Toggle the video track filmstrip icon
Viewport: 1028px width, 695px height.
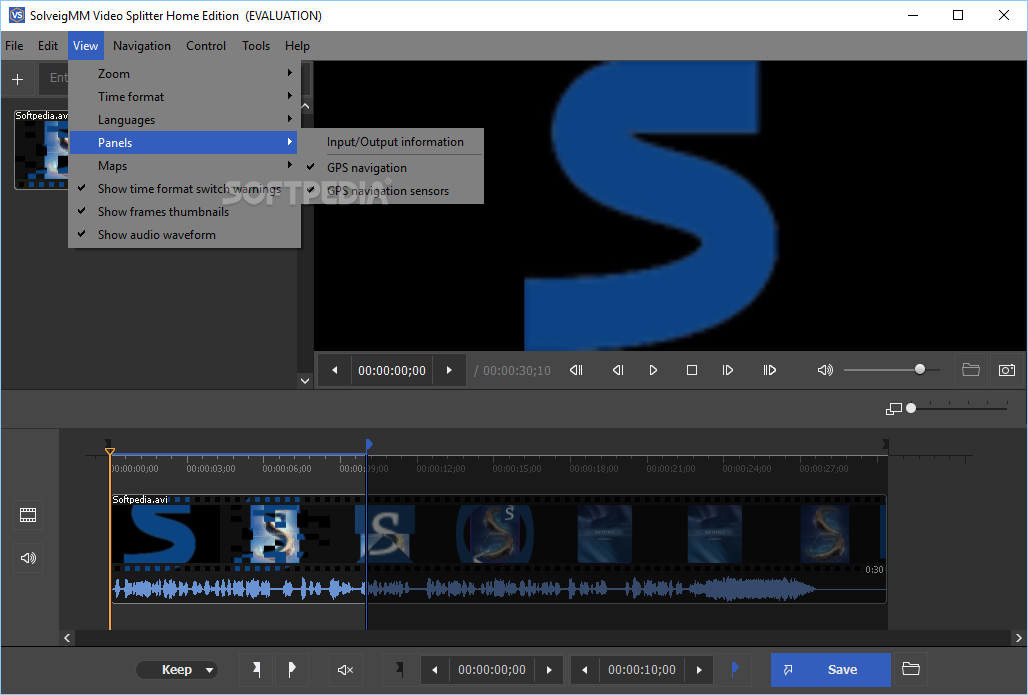pos(28,515)
